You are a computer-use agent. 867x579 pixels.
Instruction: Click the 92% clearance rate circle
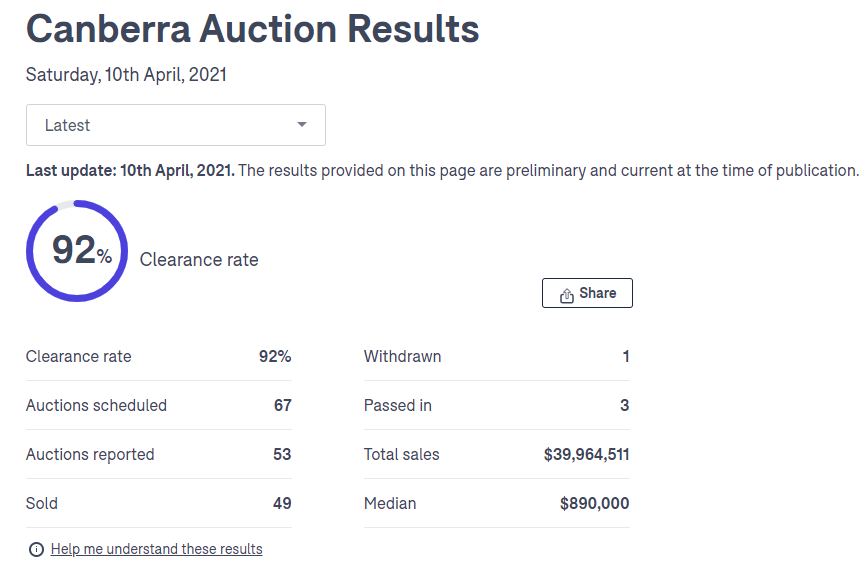(77, 251)
